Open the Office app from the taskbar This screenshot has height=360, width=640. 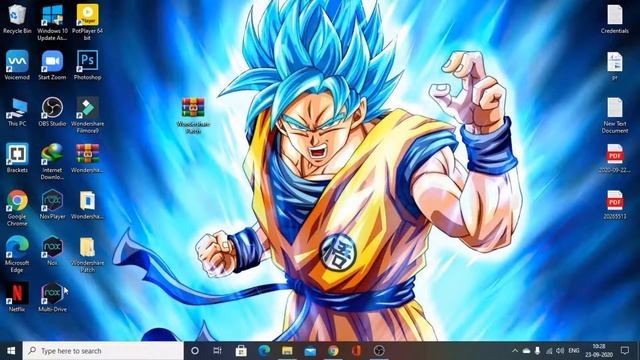(x=356, y=351)
